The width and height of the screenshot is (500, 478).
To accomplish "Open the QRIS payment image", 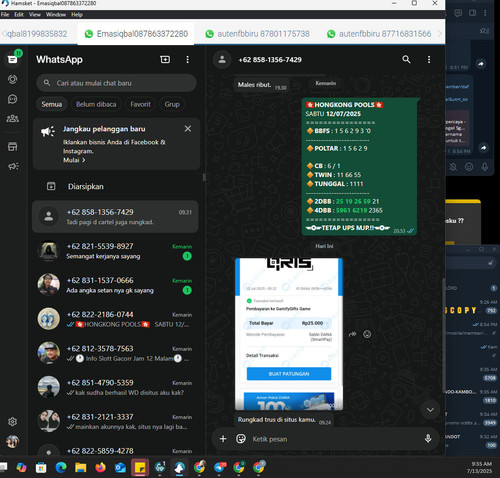I will [289, 334].
